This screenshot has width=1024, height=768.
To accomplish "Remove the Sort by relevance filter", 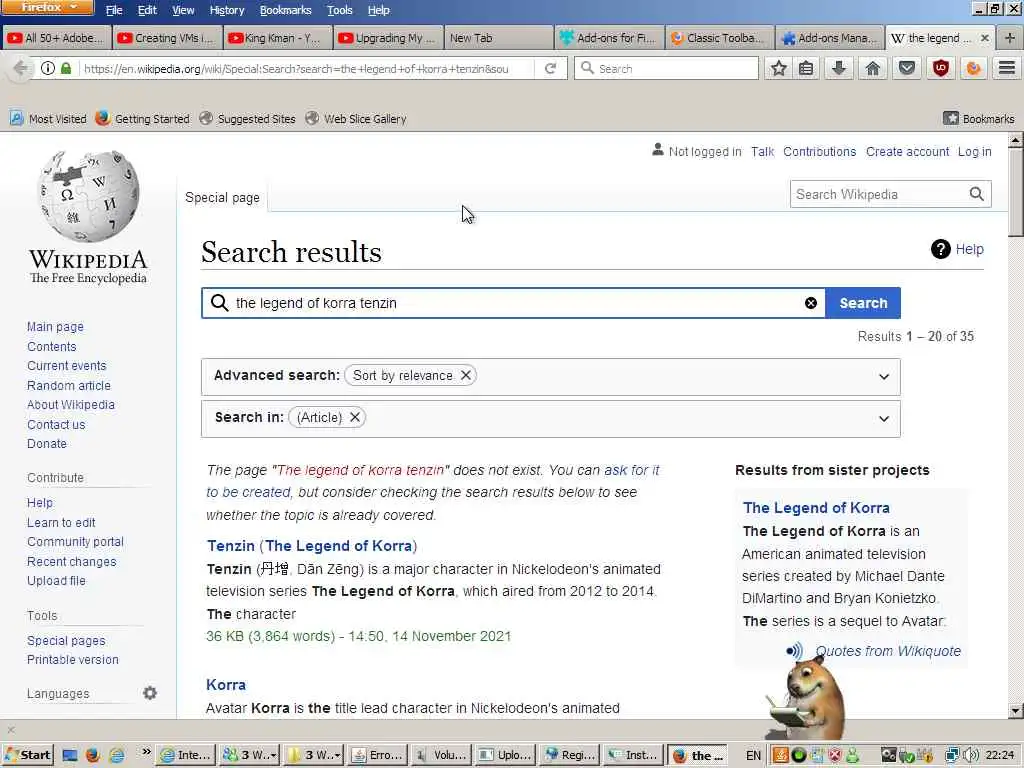I will 466,375.
